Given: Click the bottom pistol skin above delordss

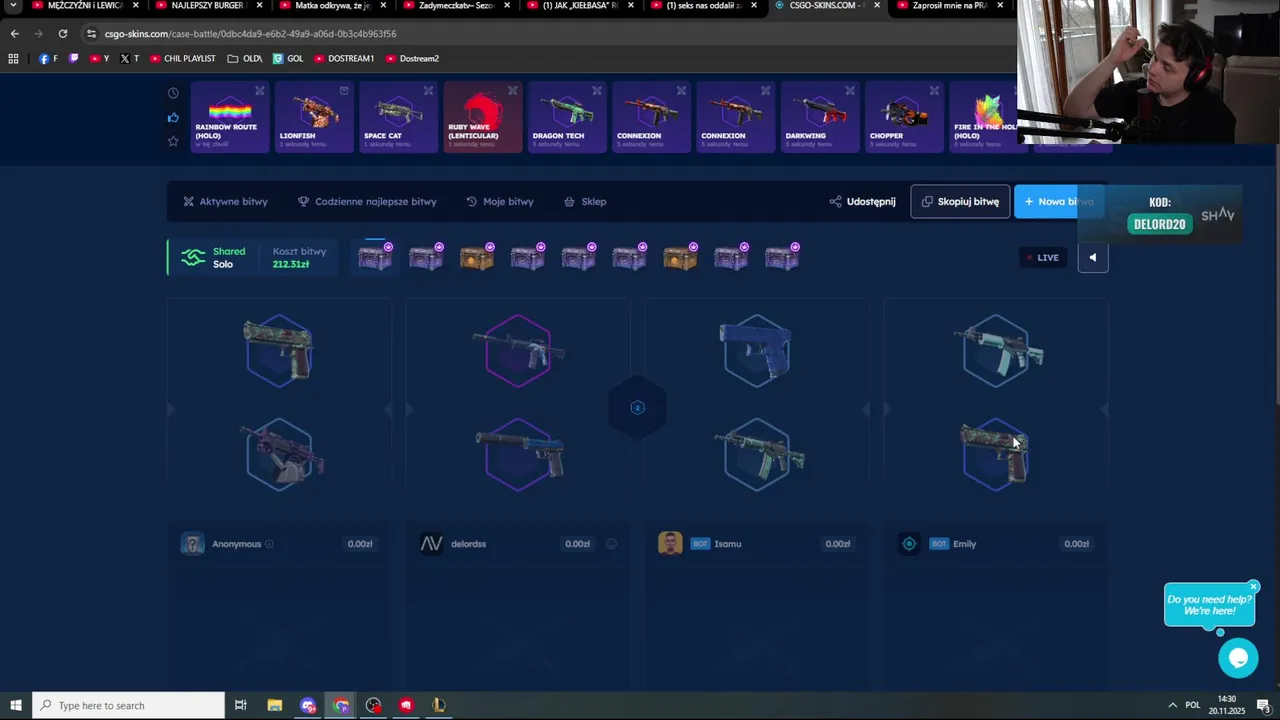Looking at the screenshot, I should tap(518, 454).
